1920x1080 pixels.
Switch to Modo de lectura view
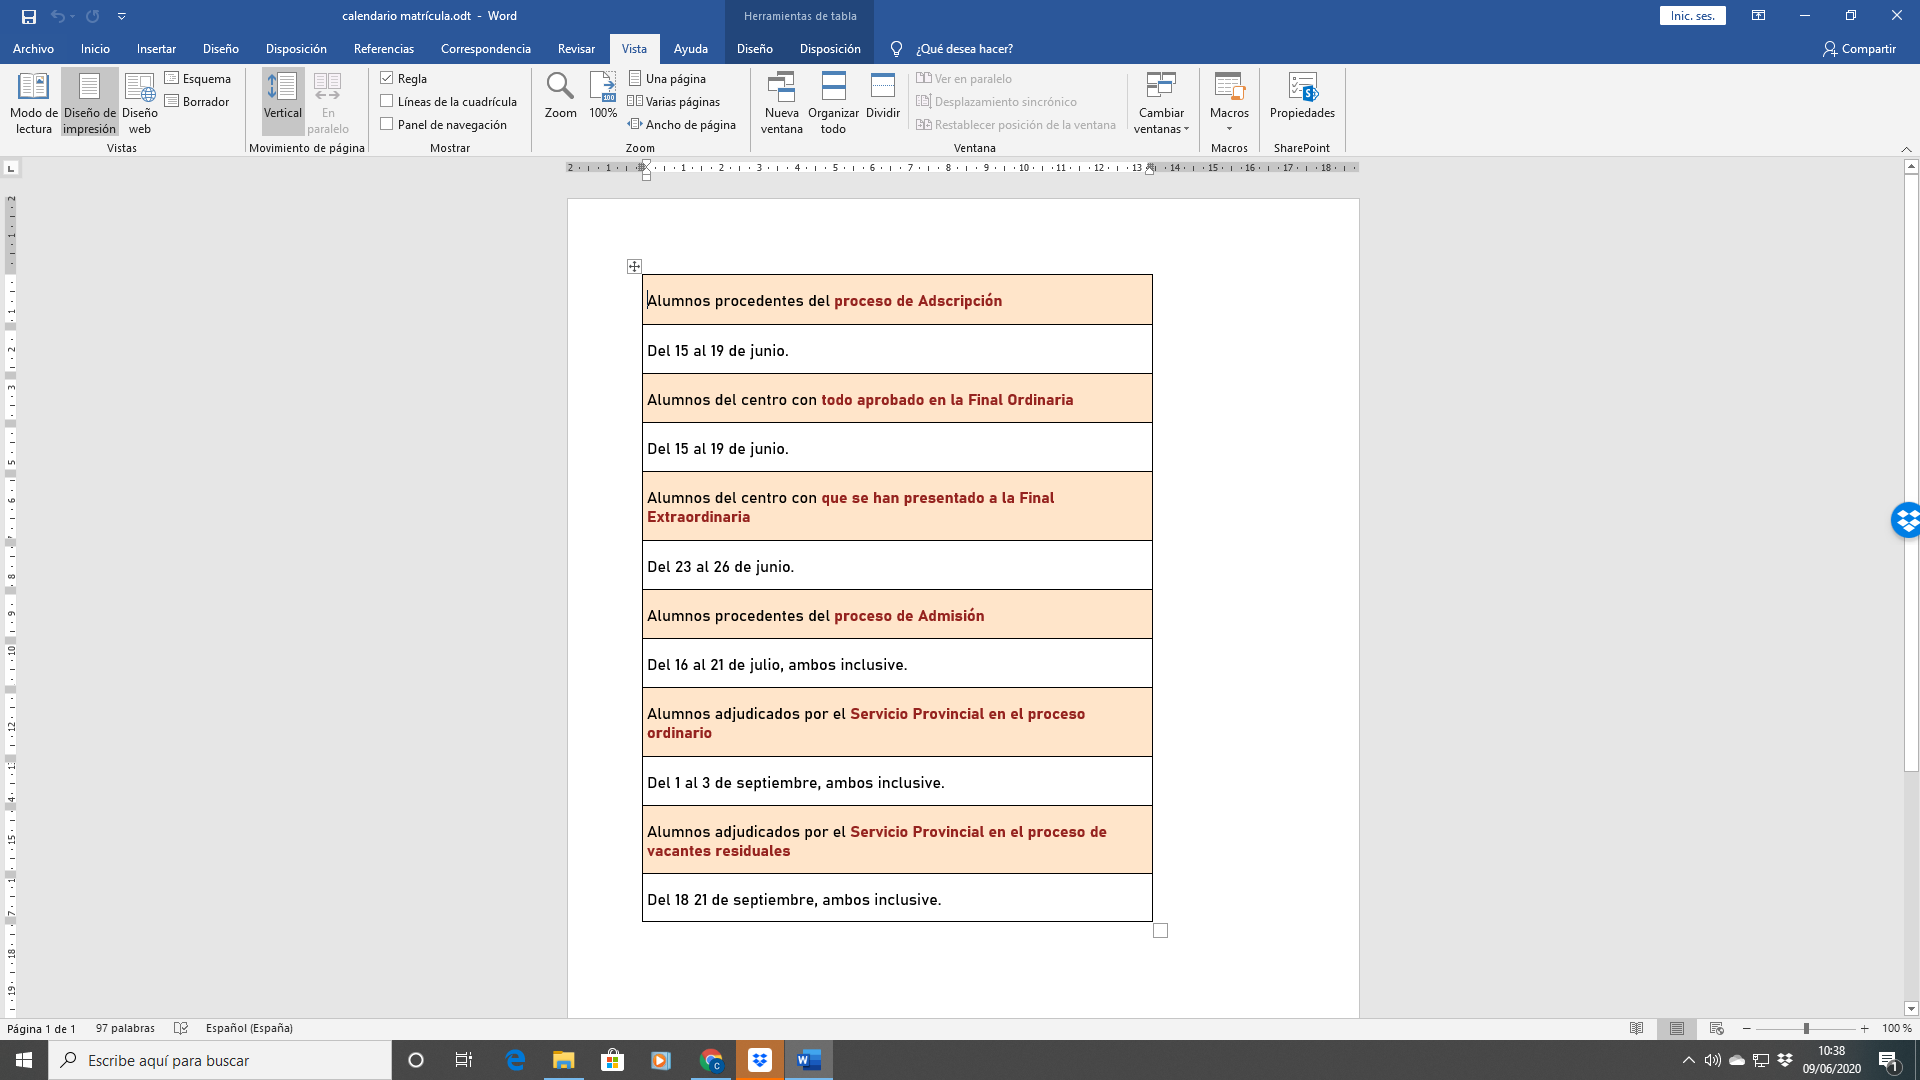(33, 101)
